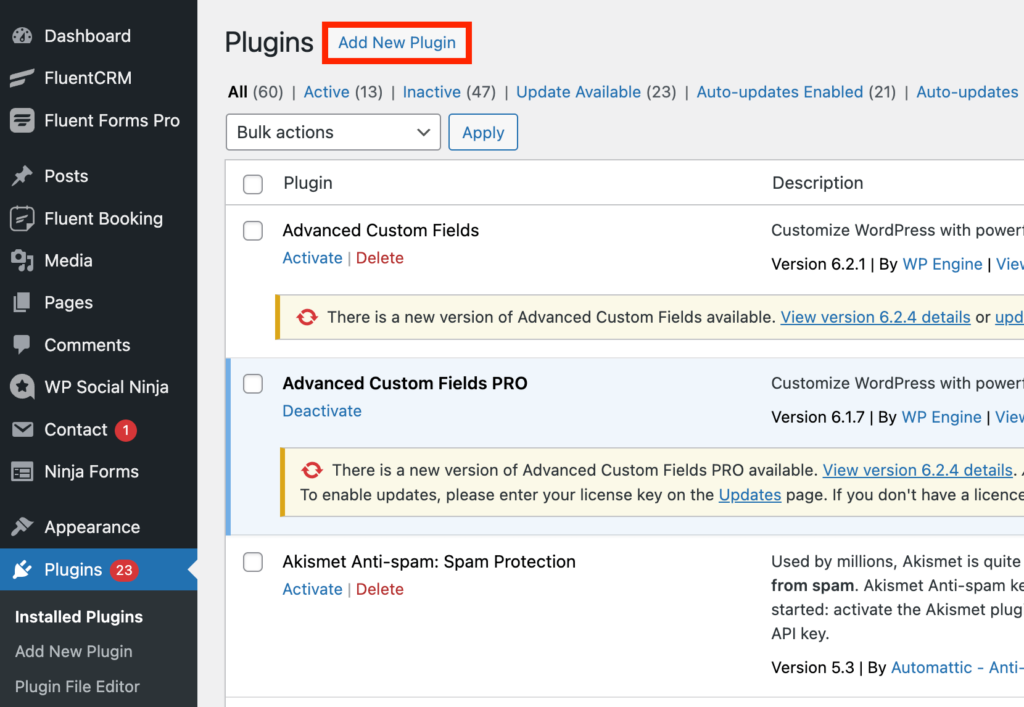View version 6.2.4 details for Advanced Custom Fields
1024x707 pixels.
[x=875, y=317]
